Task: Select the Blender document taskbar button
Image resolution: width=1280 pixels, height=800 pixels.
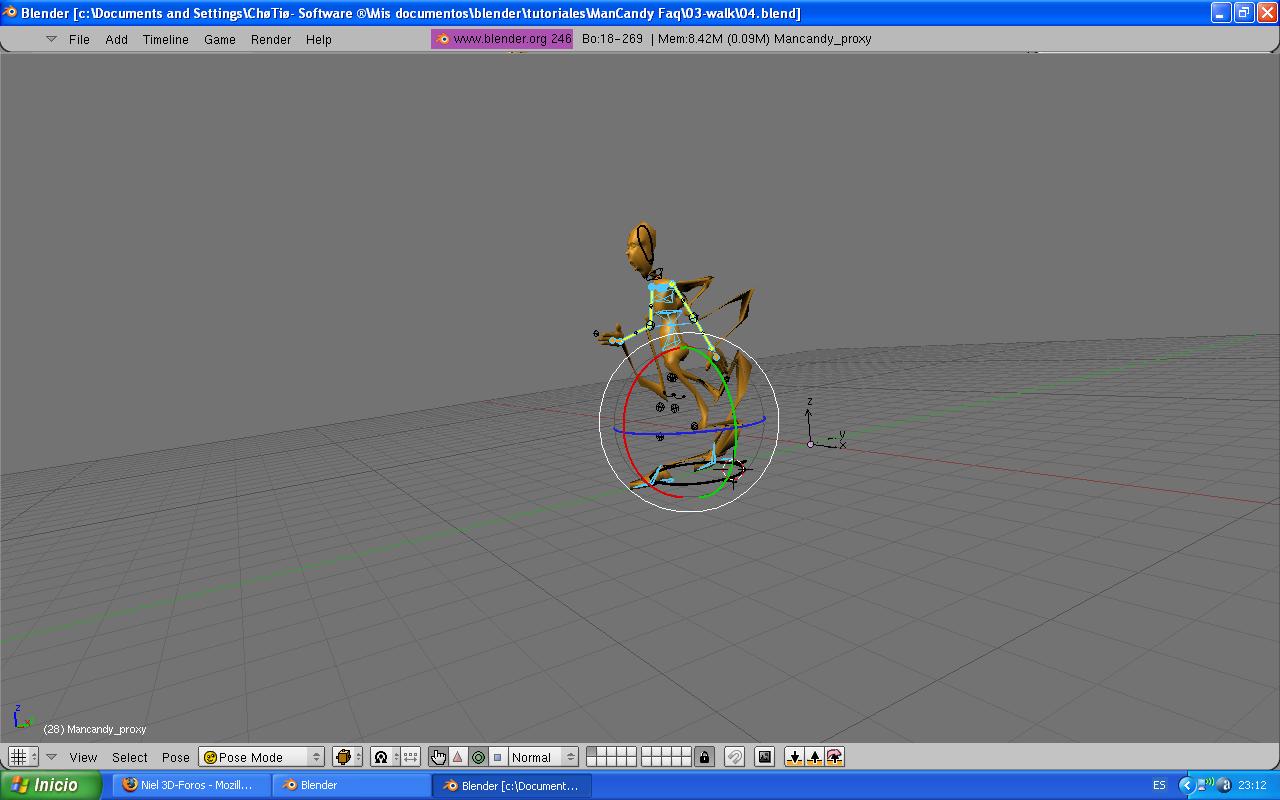Action: [512, 785]
